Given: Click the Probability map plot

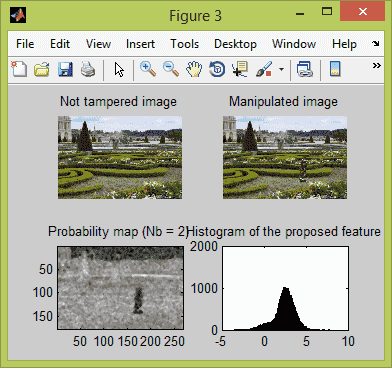Looking at the screenshot, I should click(x=120, y=288).
